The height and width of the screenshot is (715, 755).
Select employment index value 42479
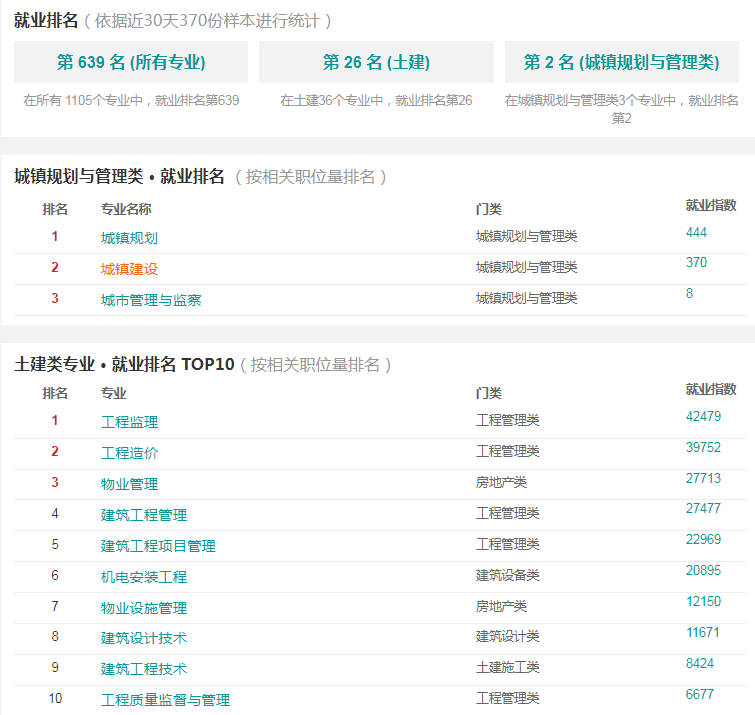703,416
